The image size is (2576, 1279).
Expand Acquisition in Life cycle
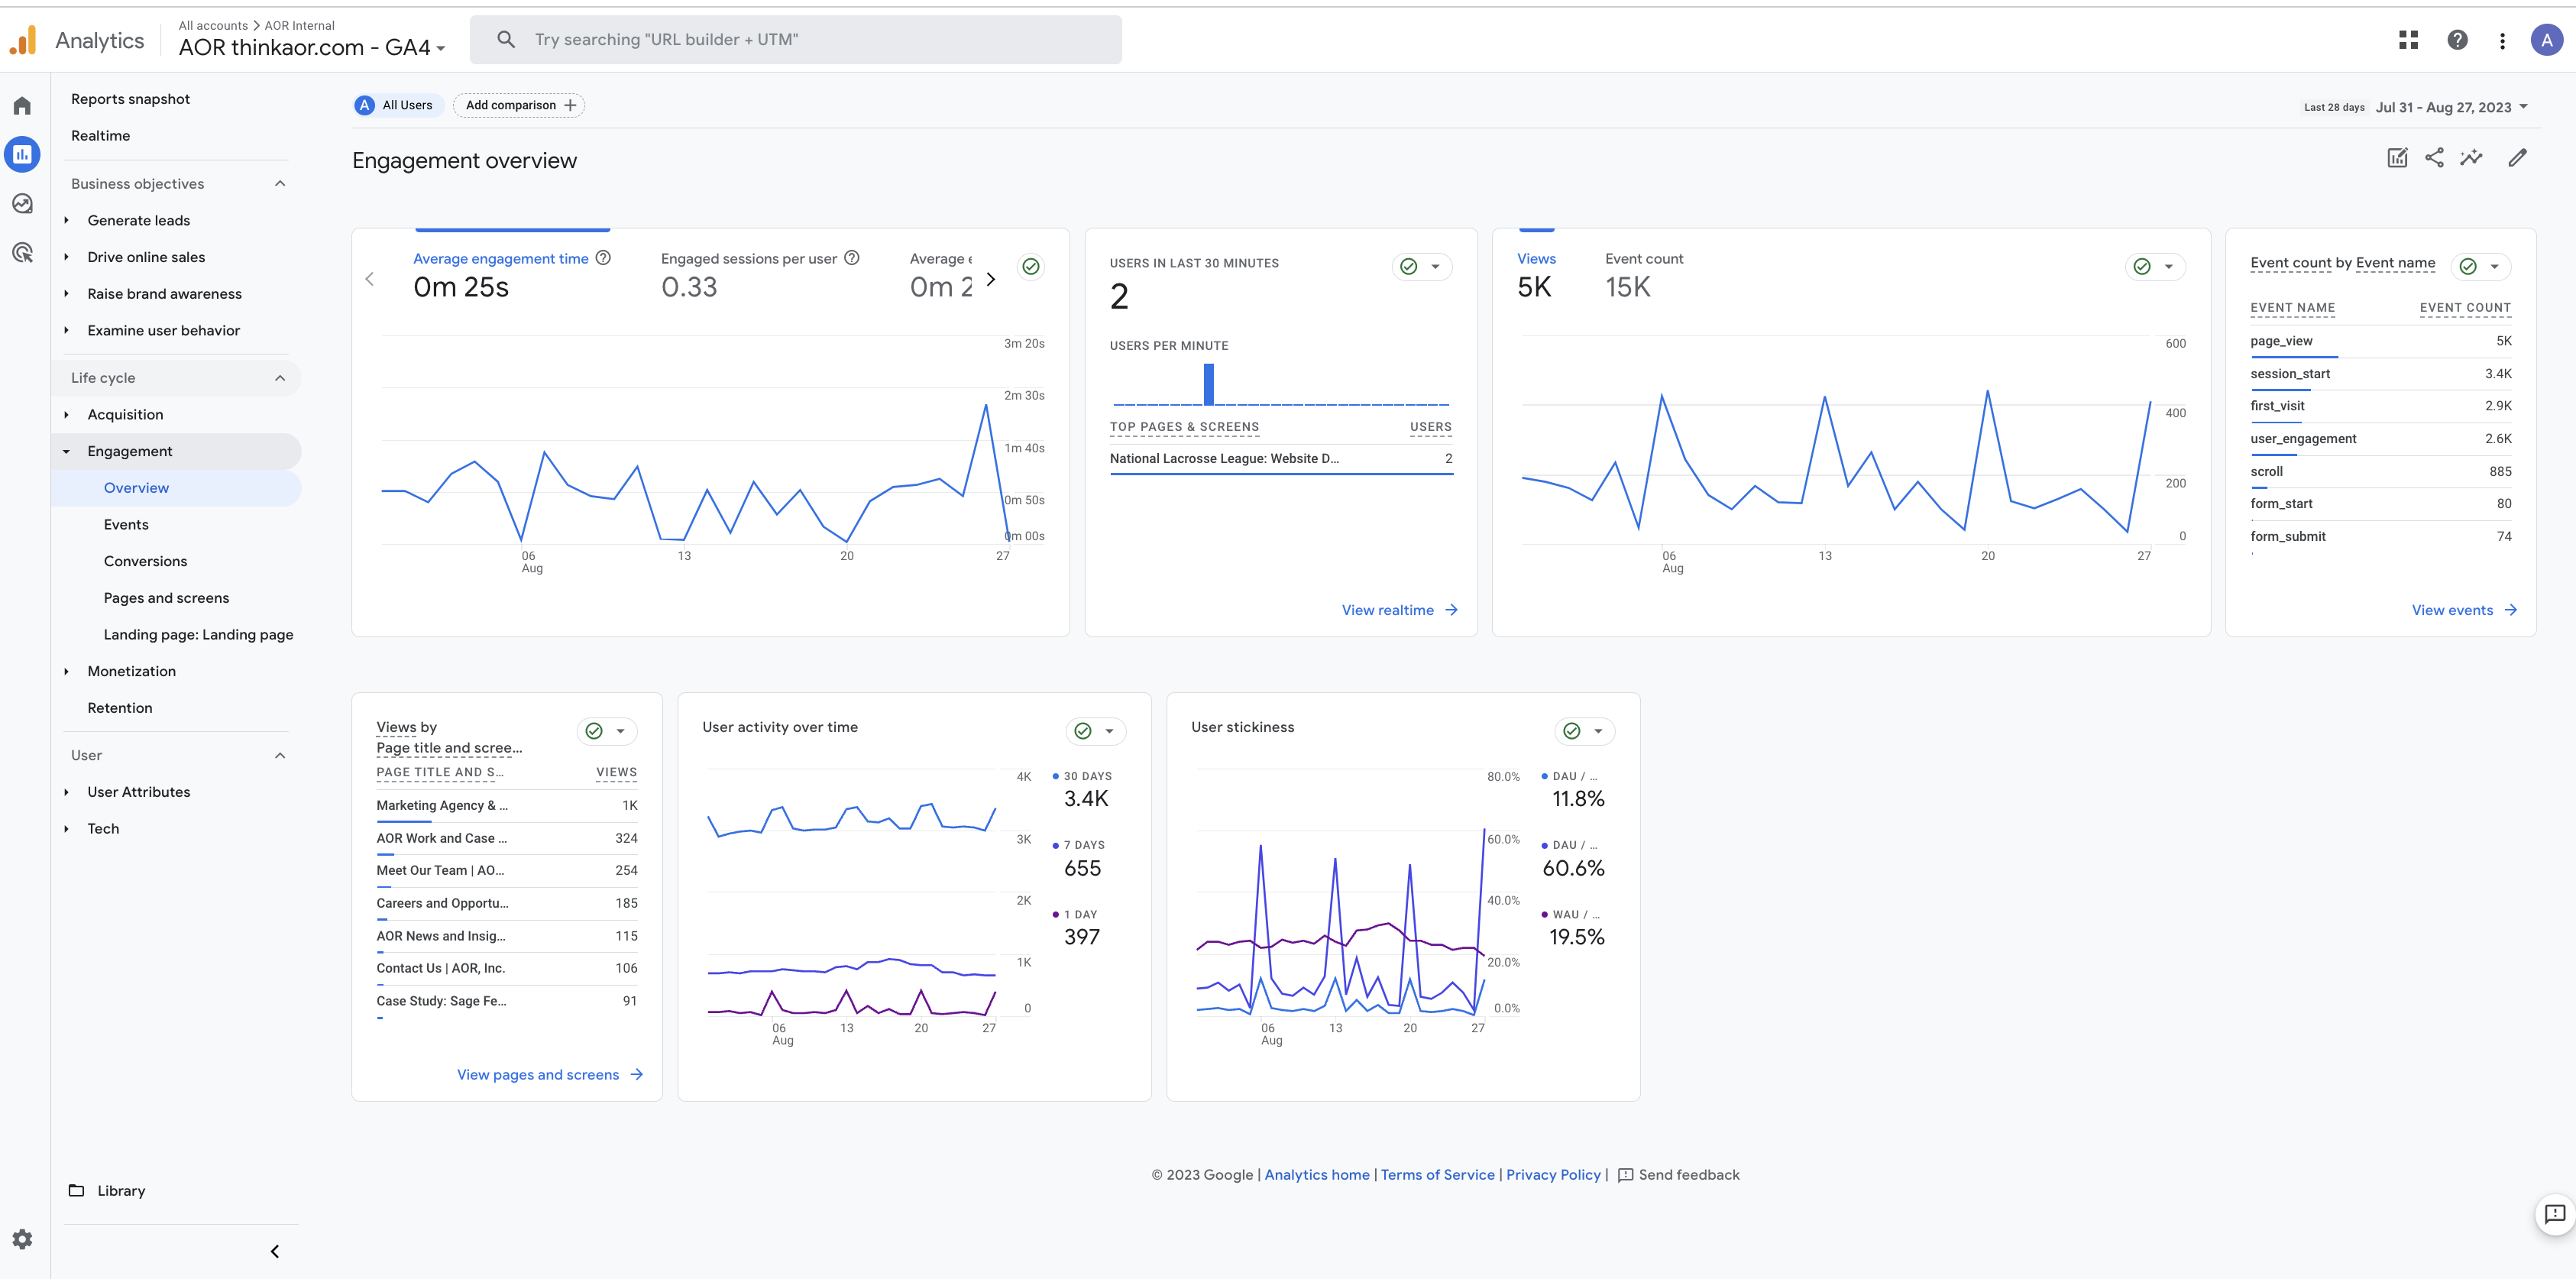[67, 414]
